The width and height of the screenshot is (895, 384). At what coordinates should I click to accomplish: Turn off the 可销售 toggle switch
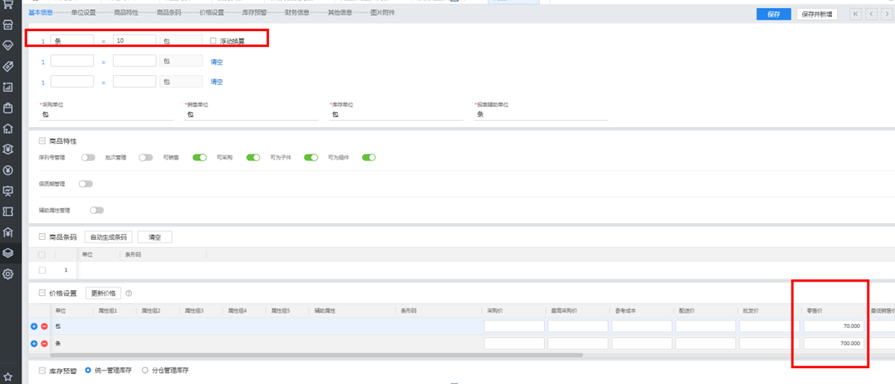point(199,157)
